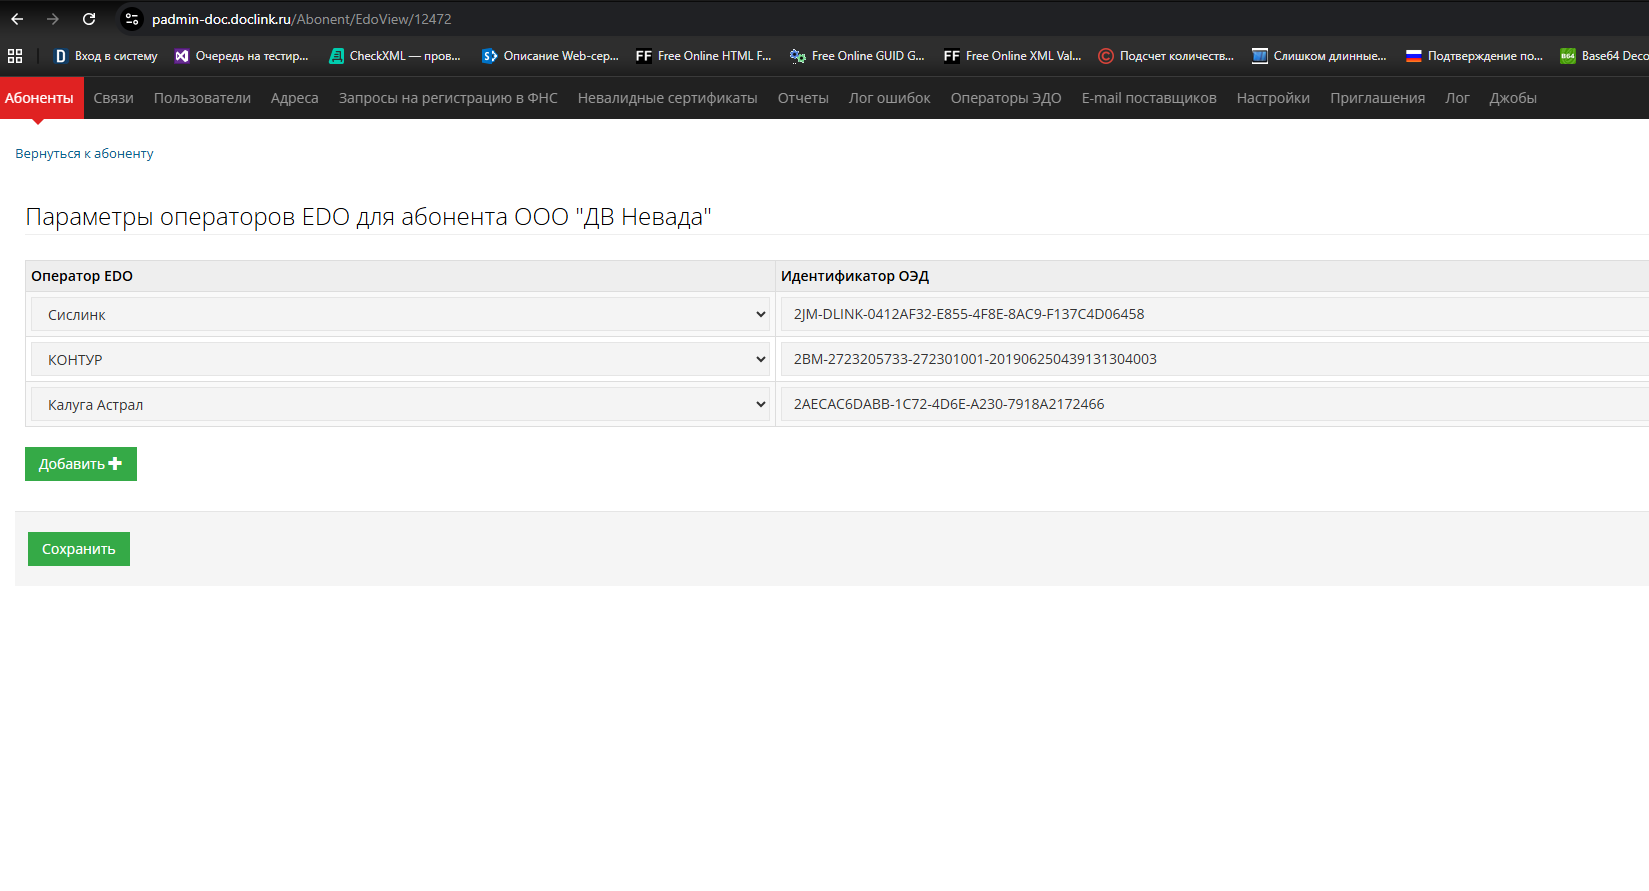The image size is (1649, 891).
Task: Open the Джобы menu item
Action: coord(1513,98)
